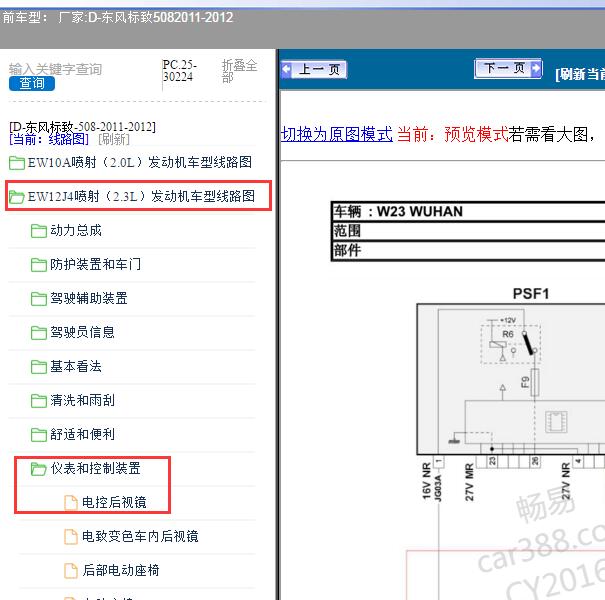Click the PC.25-30224 text
The width and height of the screenshot is (605, 600).
pyautogui.click(x=178, y=71)
